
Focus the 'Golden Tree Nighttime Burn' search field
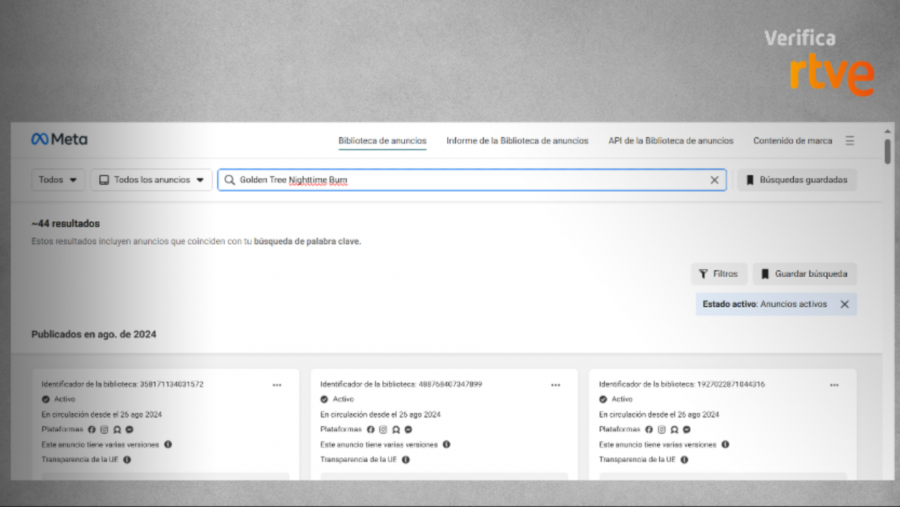(x=470, y=180)
